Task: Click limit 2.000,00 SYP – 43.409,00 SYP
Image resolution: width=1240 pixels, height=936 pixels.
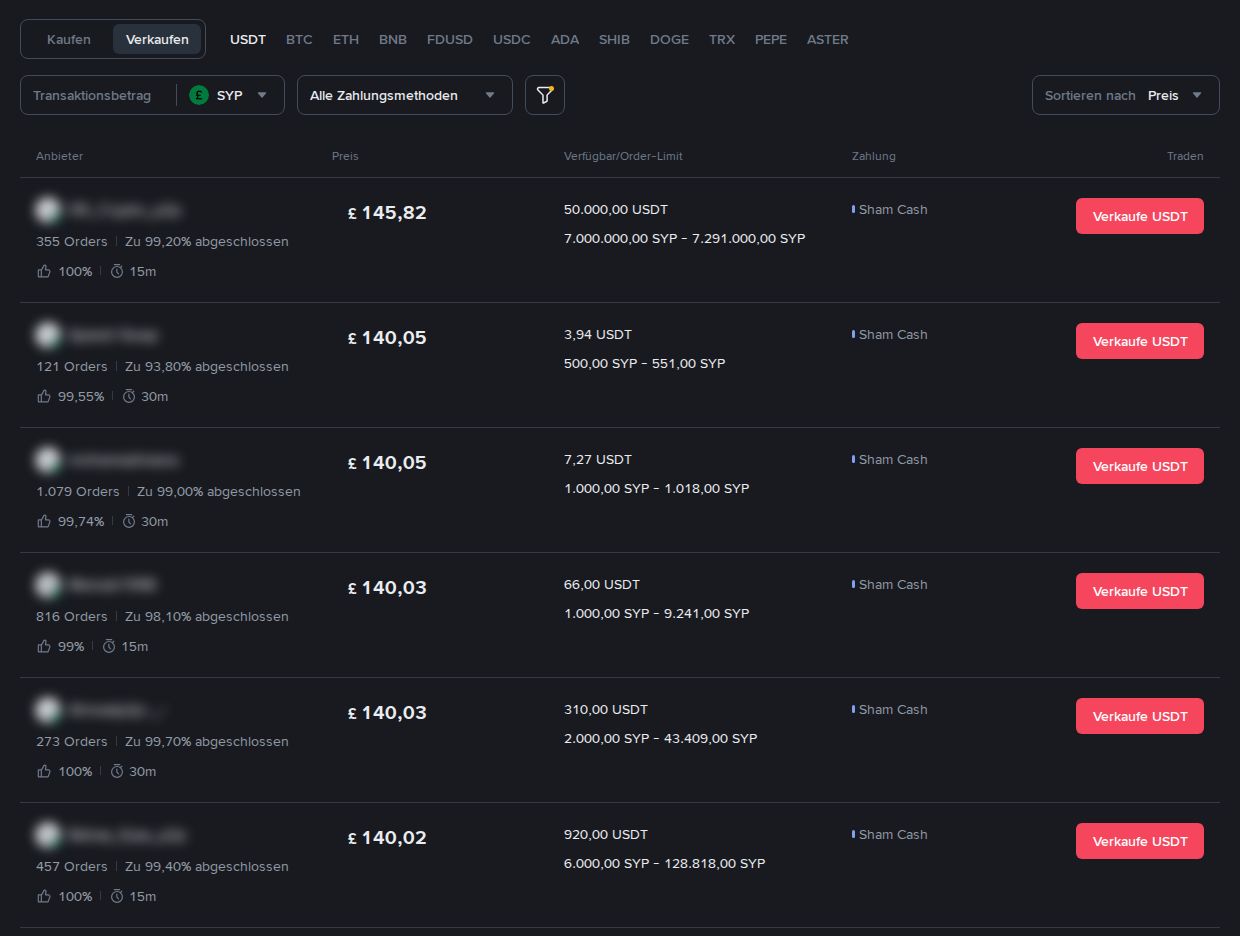Action: pos(661,739)
